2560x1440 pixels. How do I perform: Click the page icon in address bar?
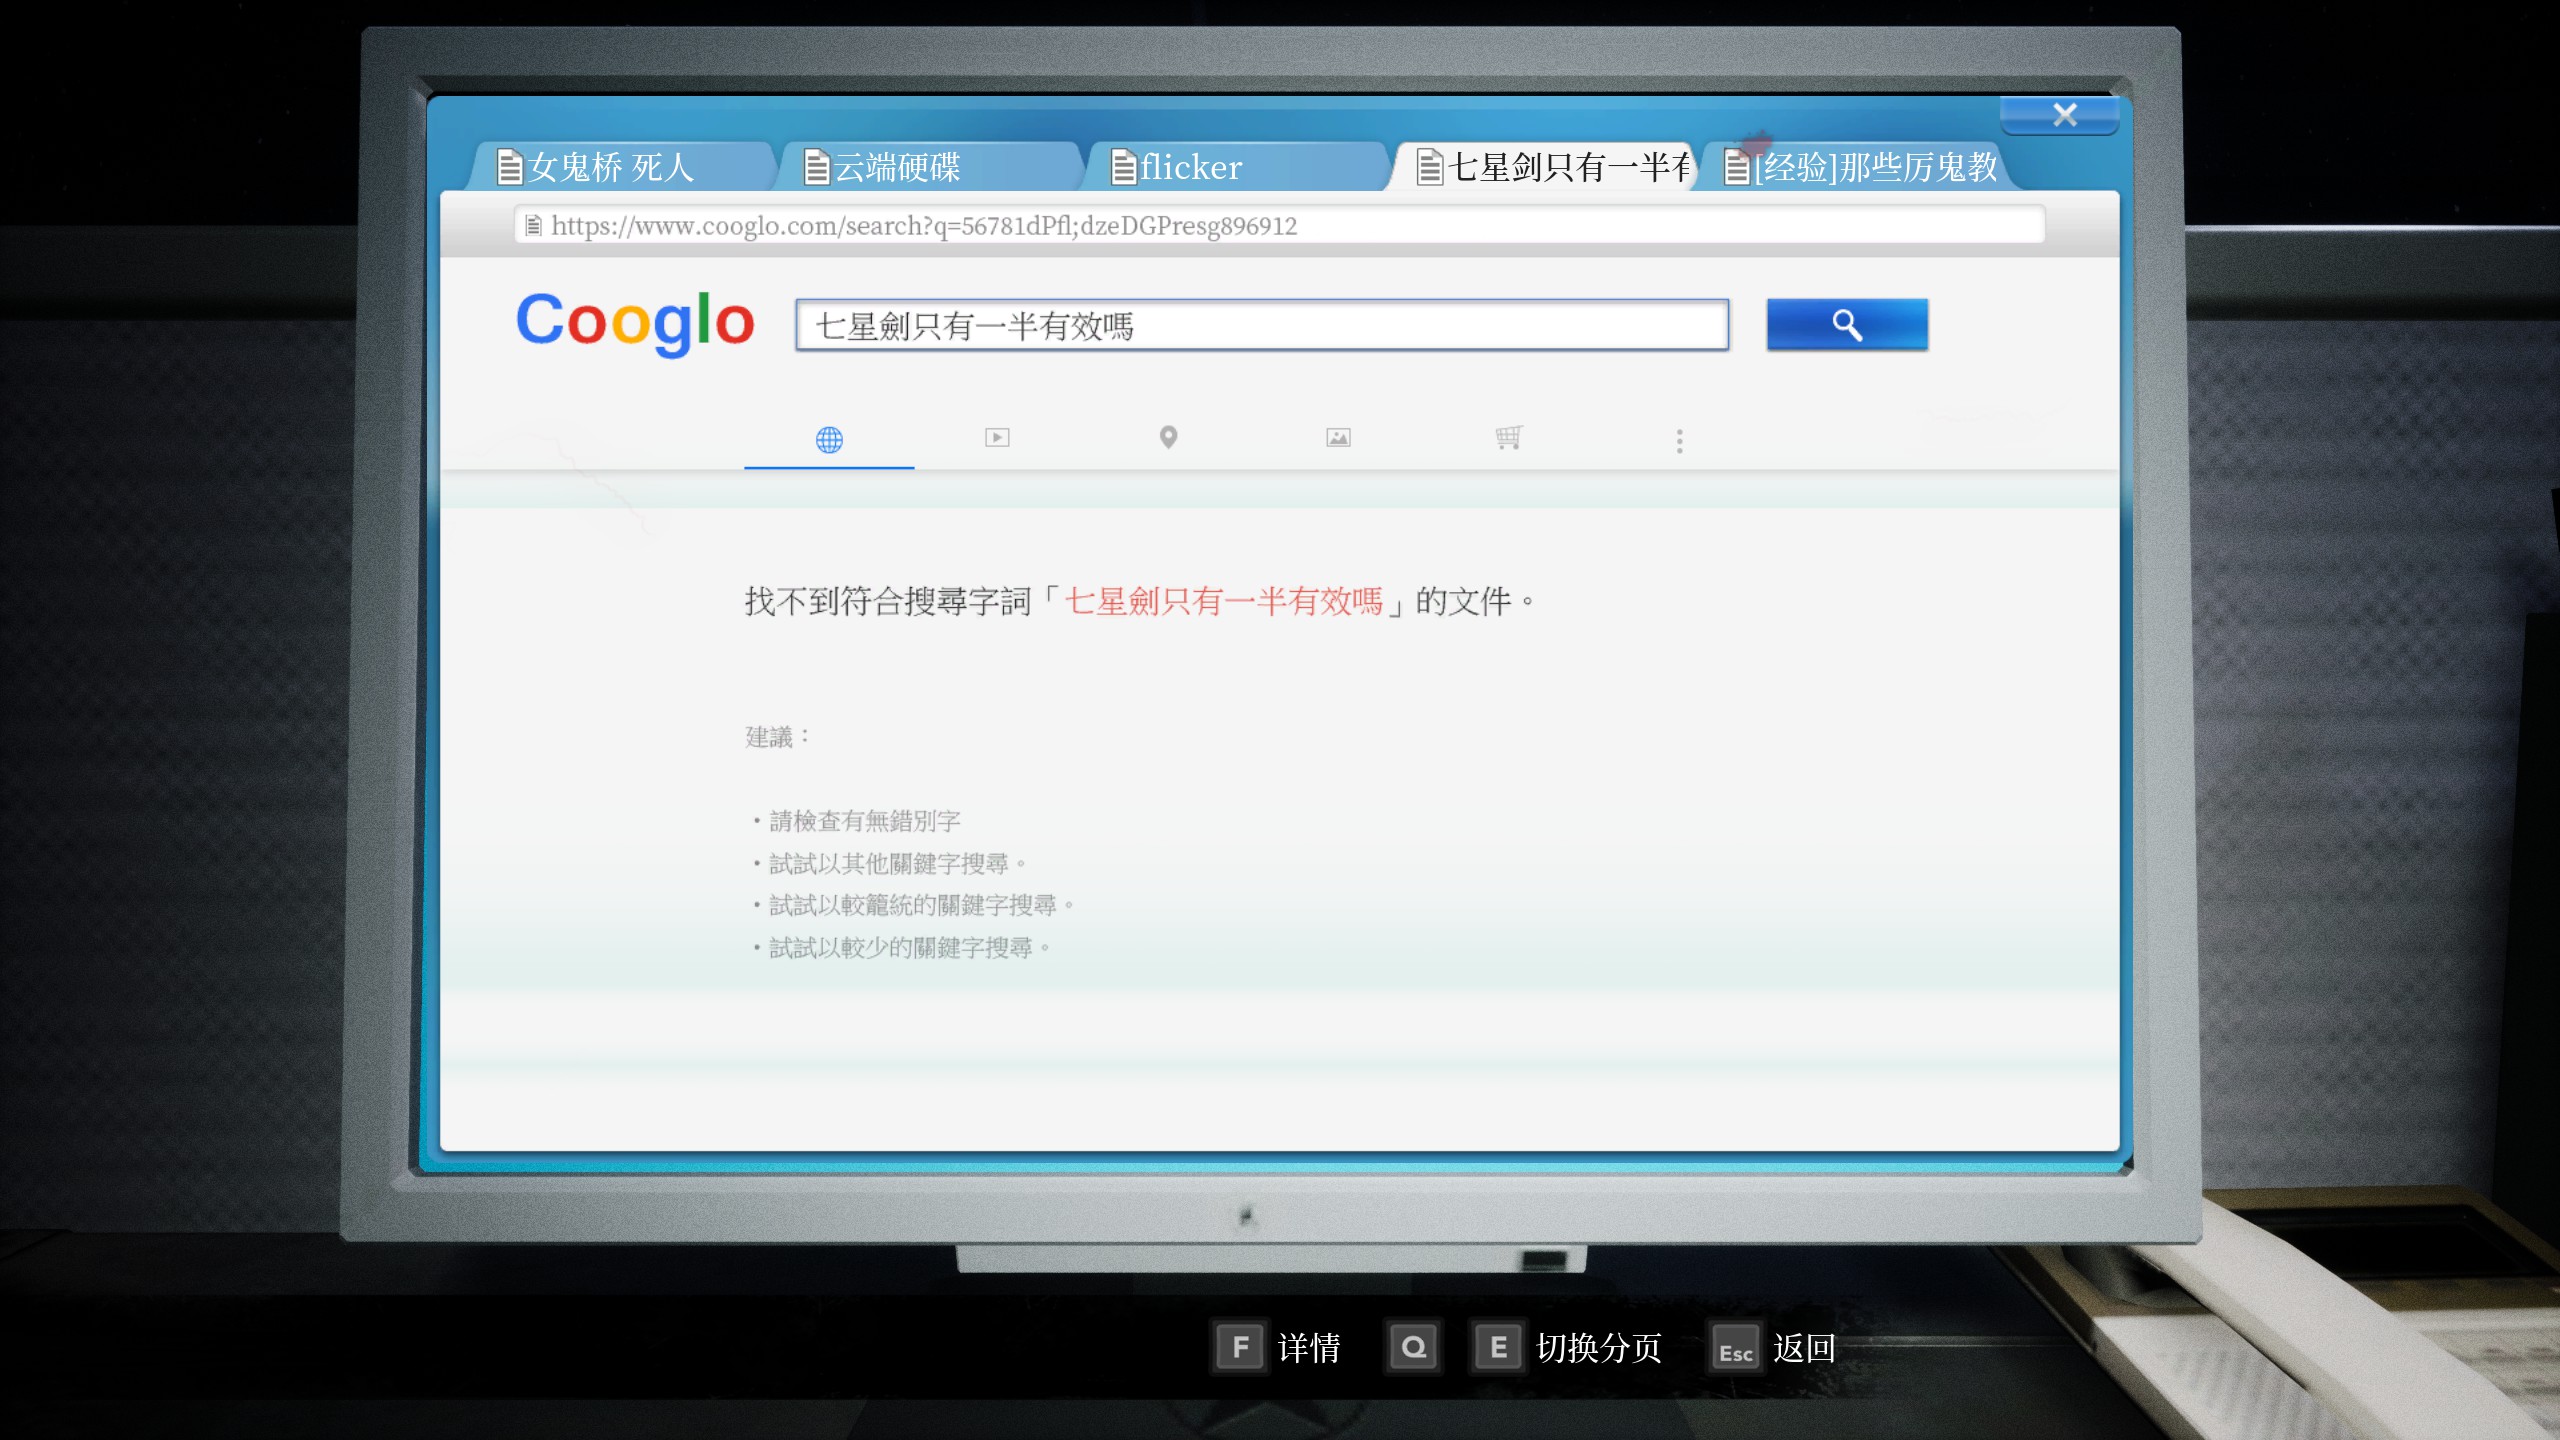pos(534,225)
